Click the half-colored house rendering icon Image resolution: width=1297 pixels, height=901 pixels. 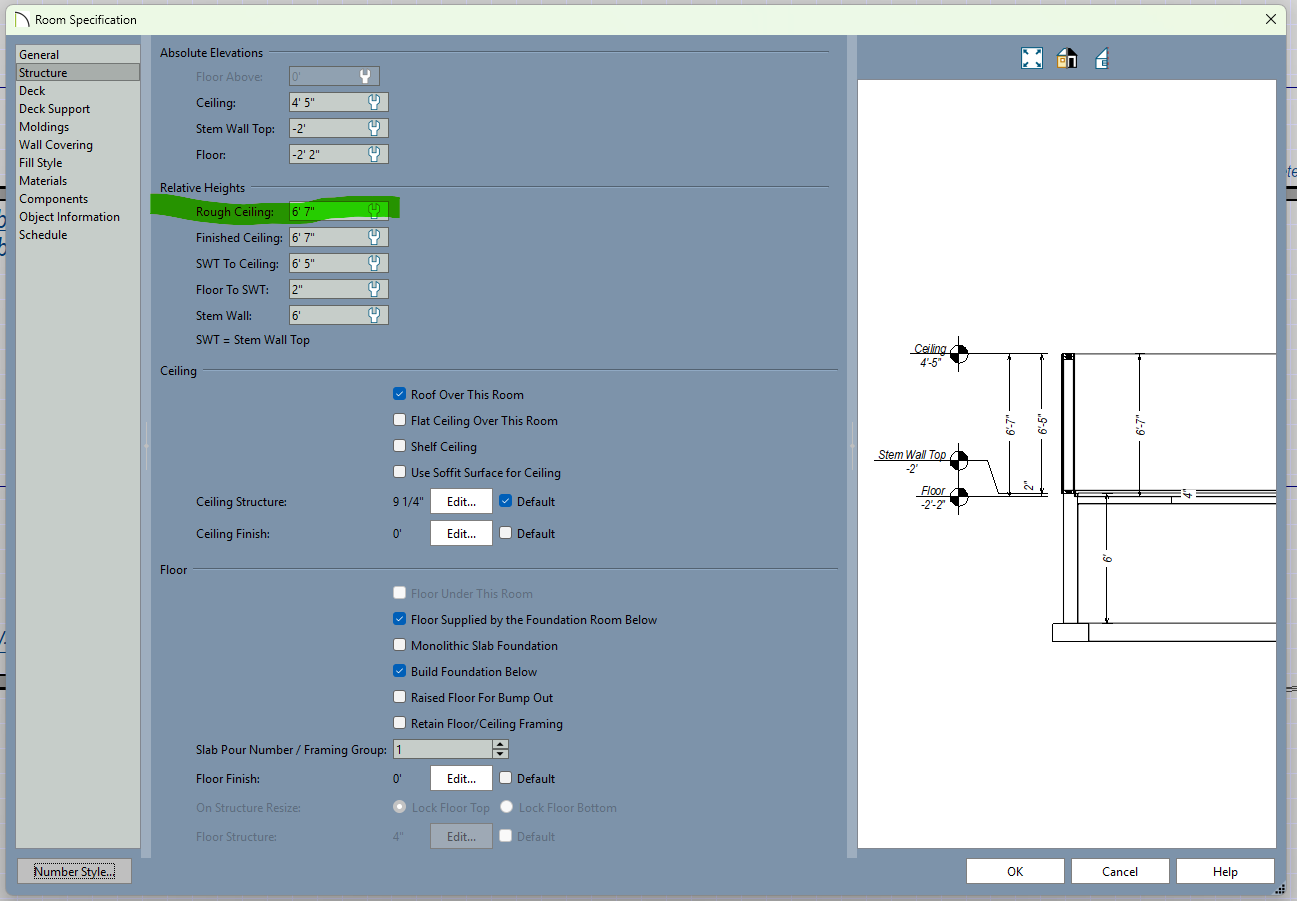[1067, 59]
